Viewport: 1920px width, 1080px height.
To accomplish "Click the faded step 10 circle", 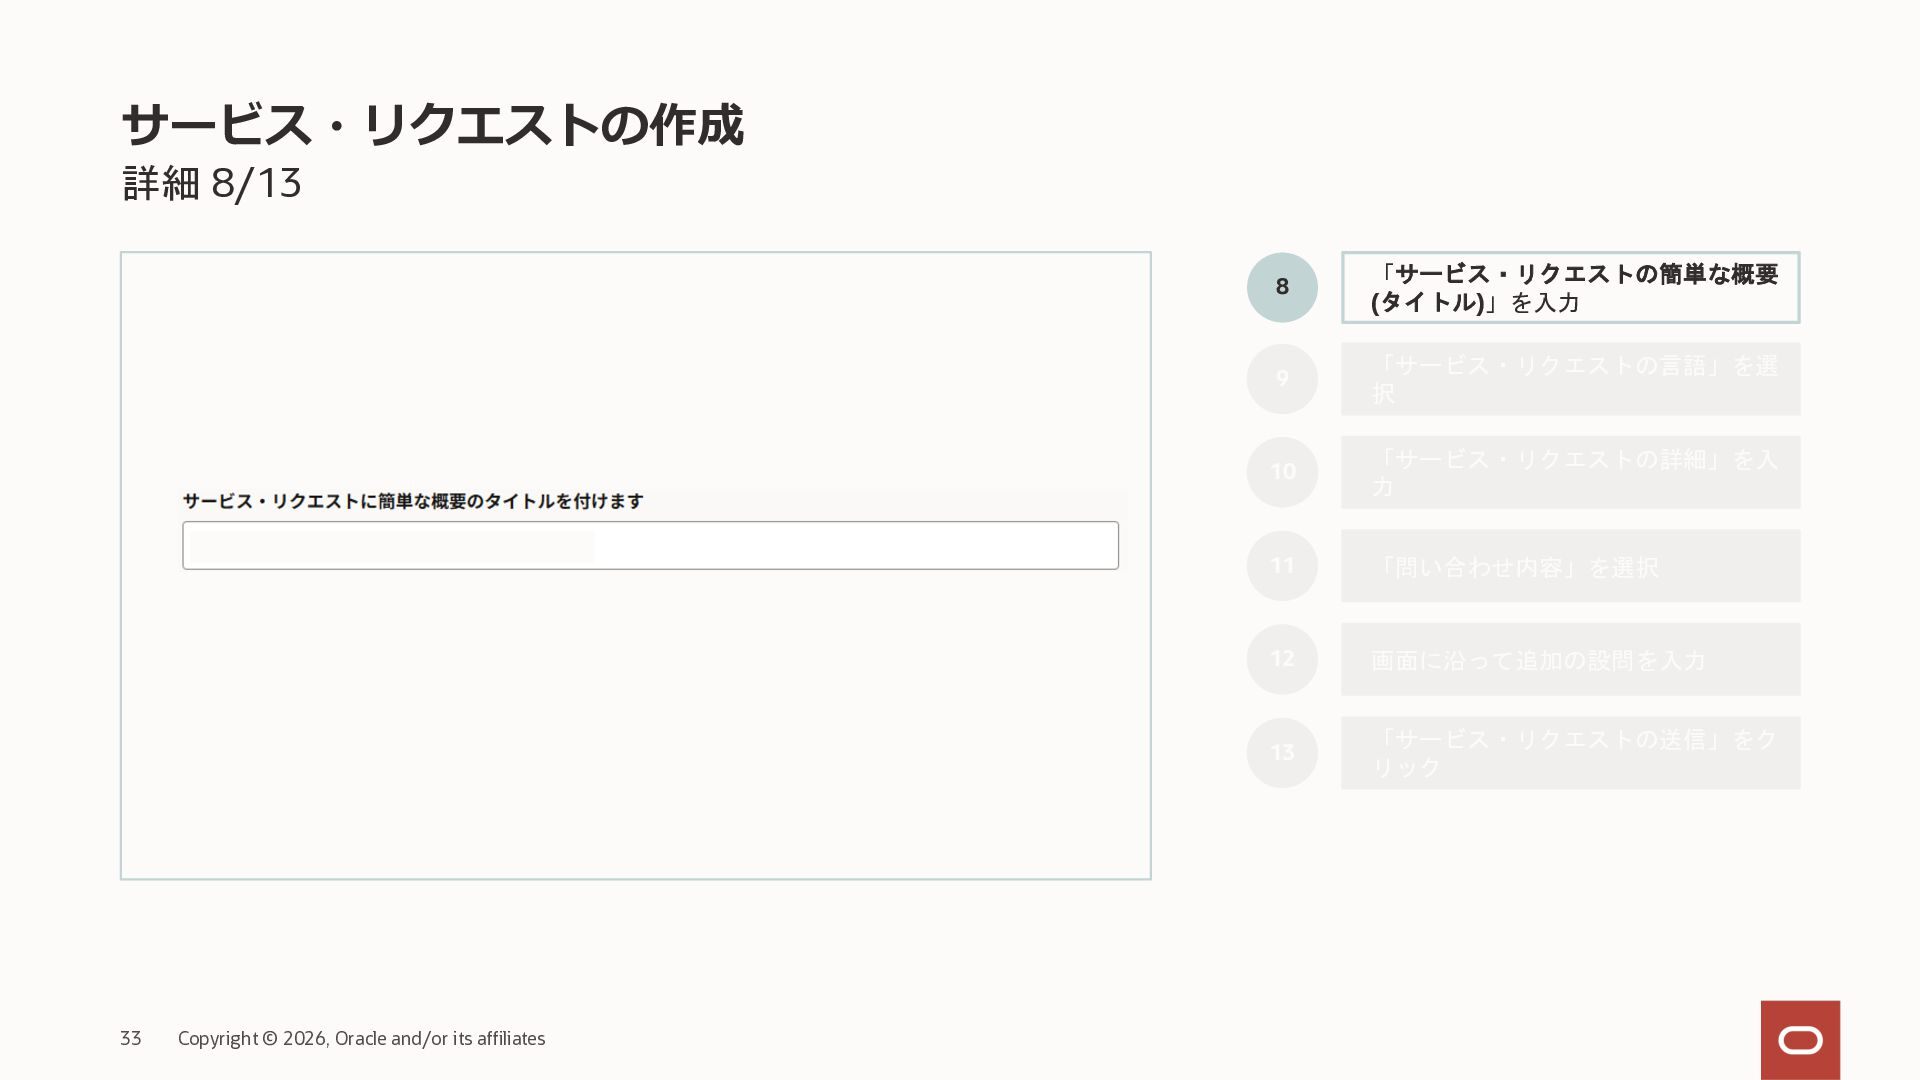I will 1282,472.
